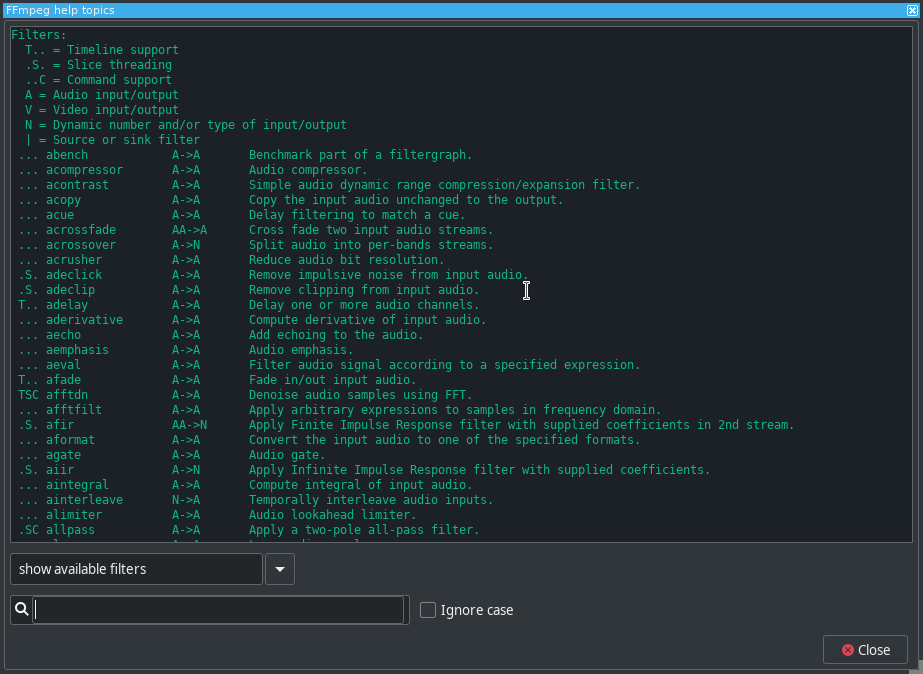Click the 'Video input/output' legend line
Viewport: 923px width, 674px height.
point(102,110)
